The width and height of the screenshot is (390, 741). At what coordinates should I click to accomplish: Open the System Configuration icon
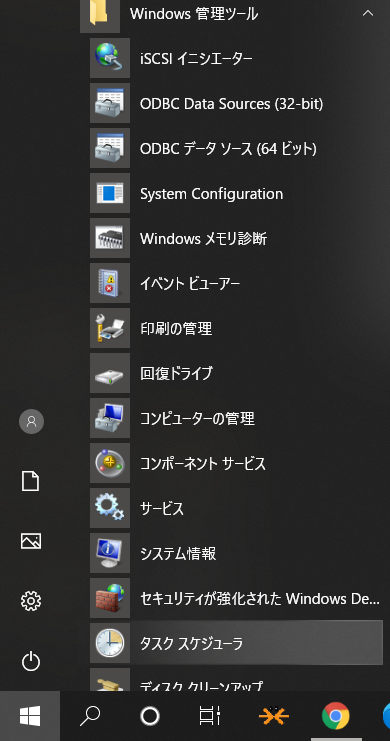(x=110, y=193)
